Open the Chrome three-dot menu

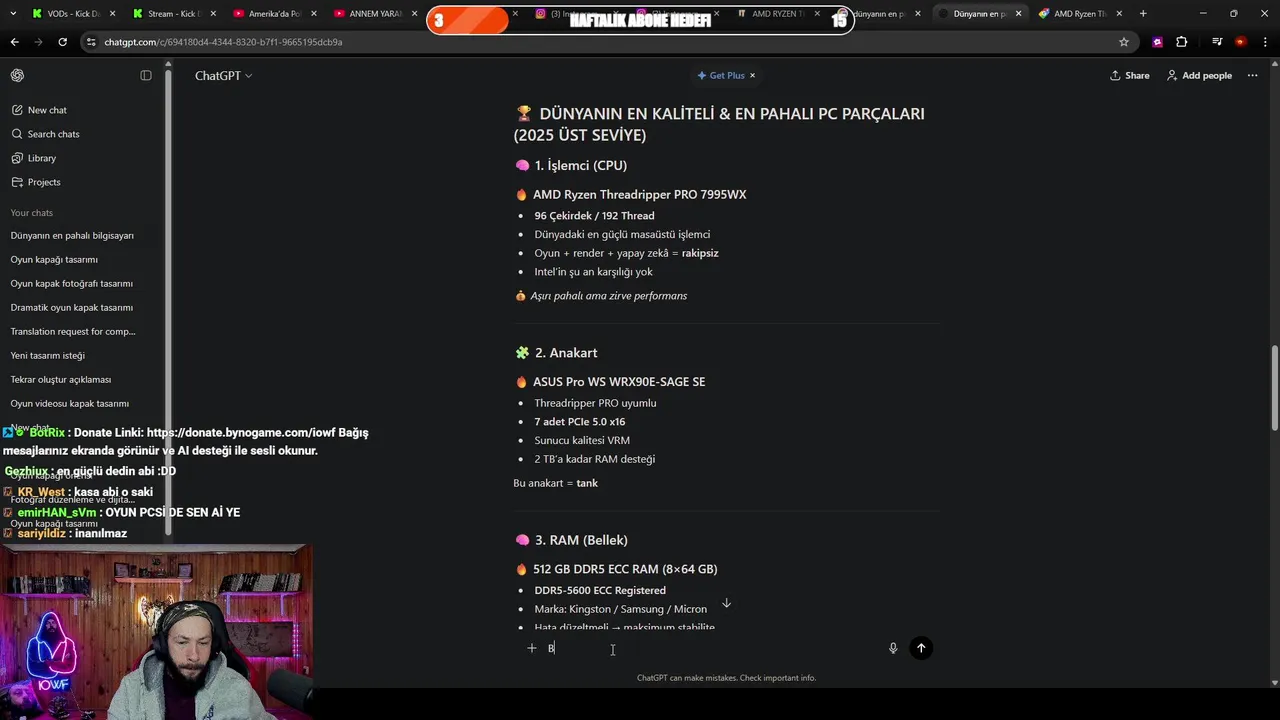pos(1265,42)
